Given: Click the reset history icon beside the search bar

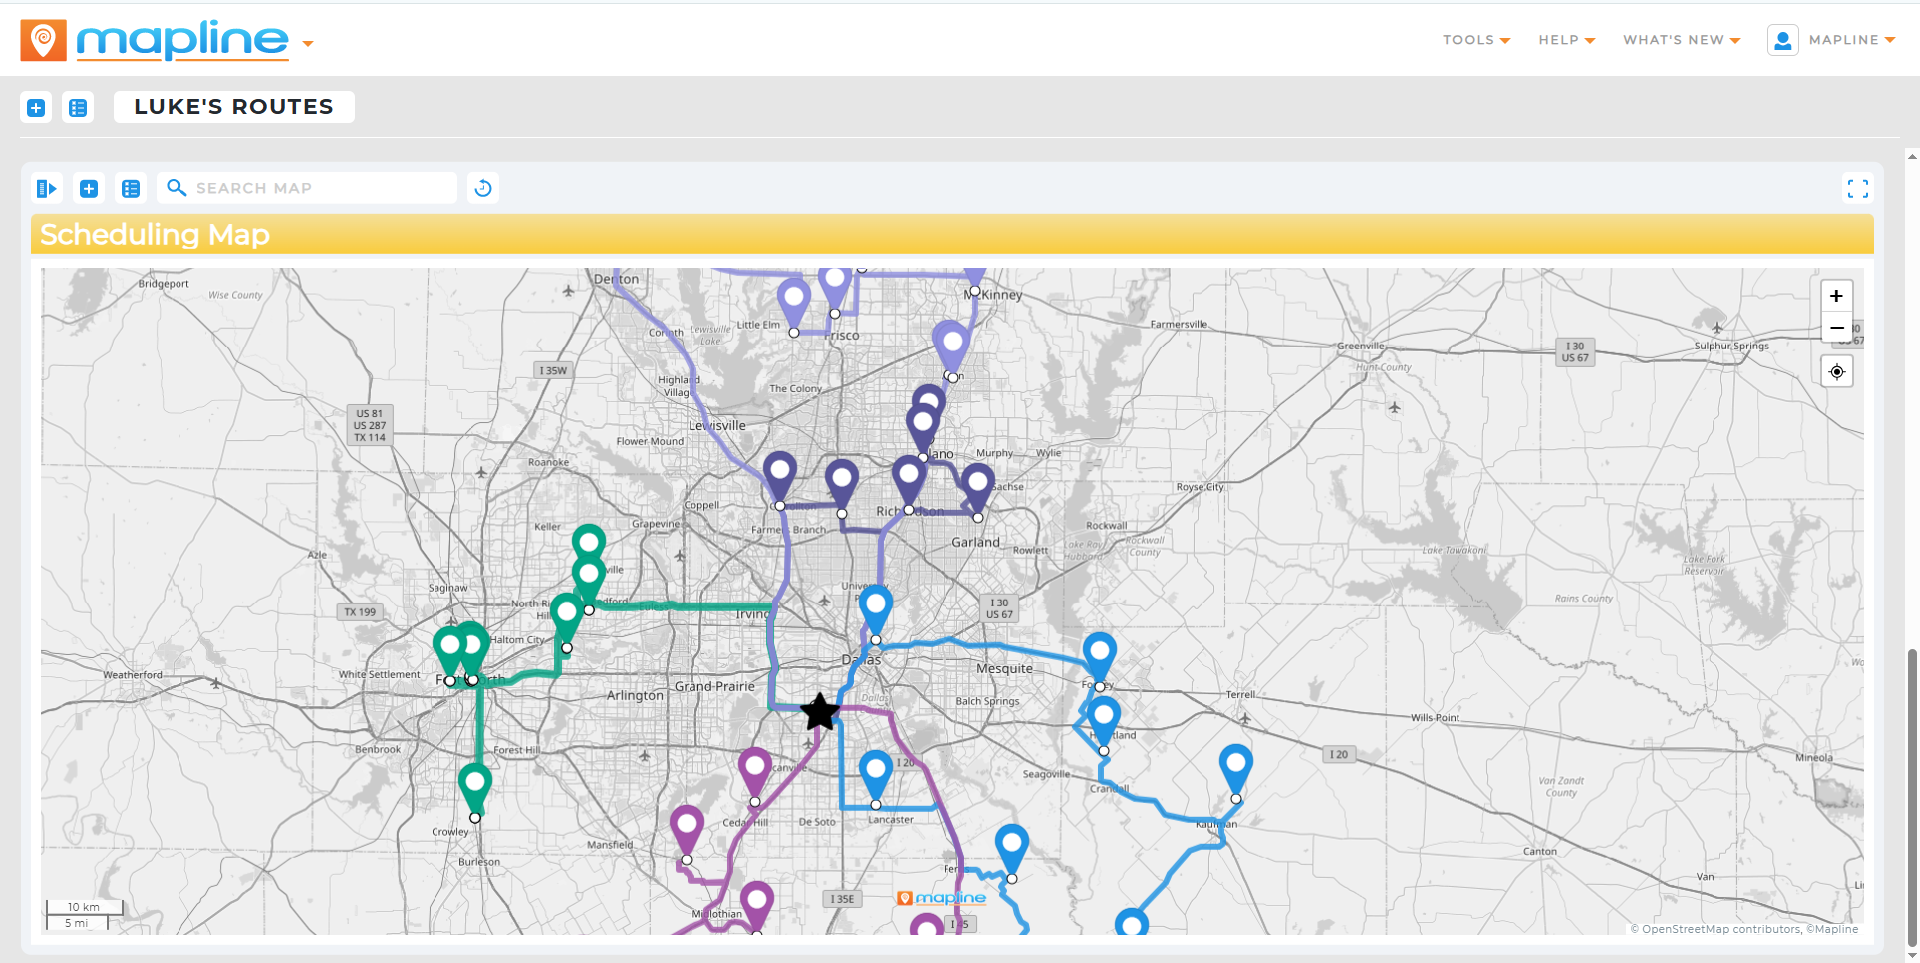Looking at the screenshot, I should click(483, 188).
